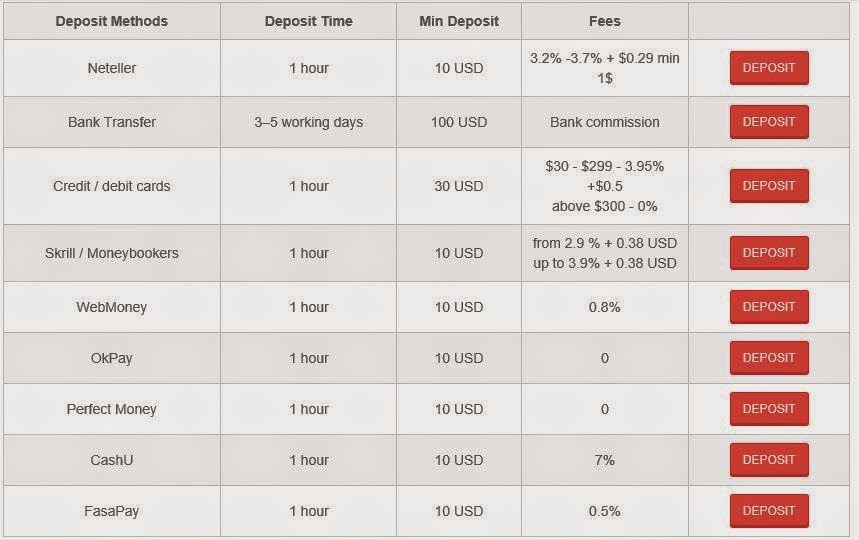Click the Fees column header
The image size is (859, 540).
(605, 21)
